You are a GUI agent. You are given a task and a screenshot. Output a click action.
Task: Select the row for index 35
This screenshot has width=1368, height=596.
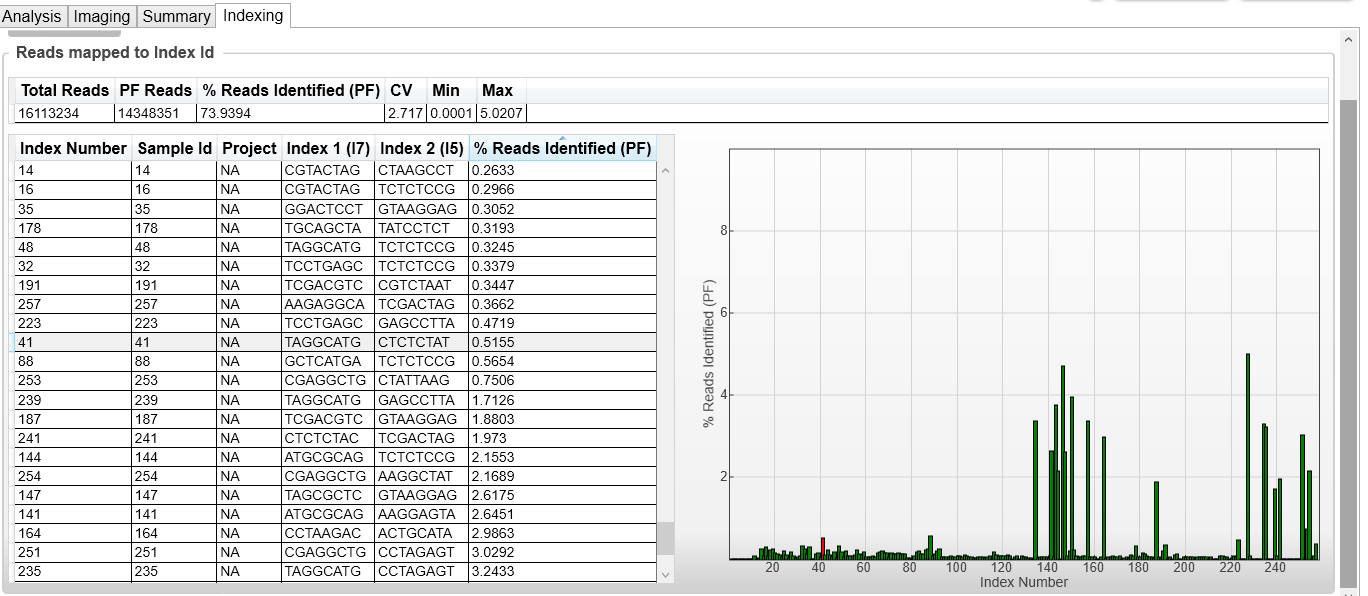tap(335, 209)
